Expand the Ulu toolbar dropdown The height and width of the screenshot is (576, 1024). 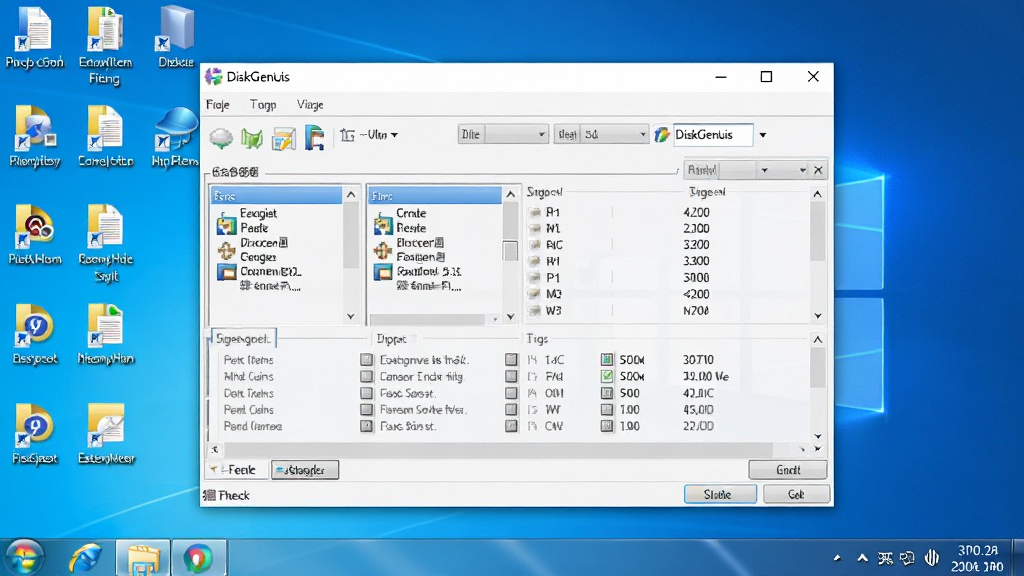point(394,135)
